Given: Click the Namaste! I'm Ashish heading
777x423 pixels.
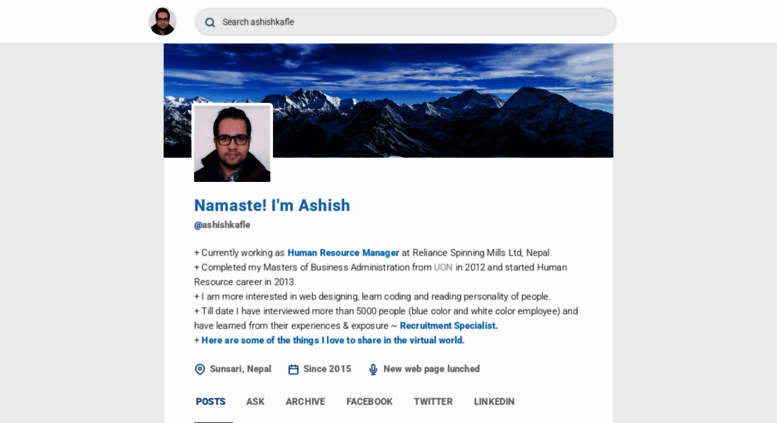Looking at the screenshot, I should tap(272, 206).
